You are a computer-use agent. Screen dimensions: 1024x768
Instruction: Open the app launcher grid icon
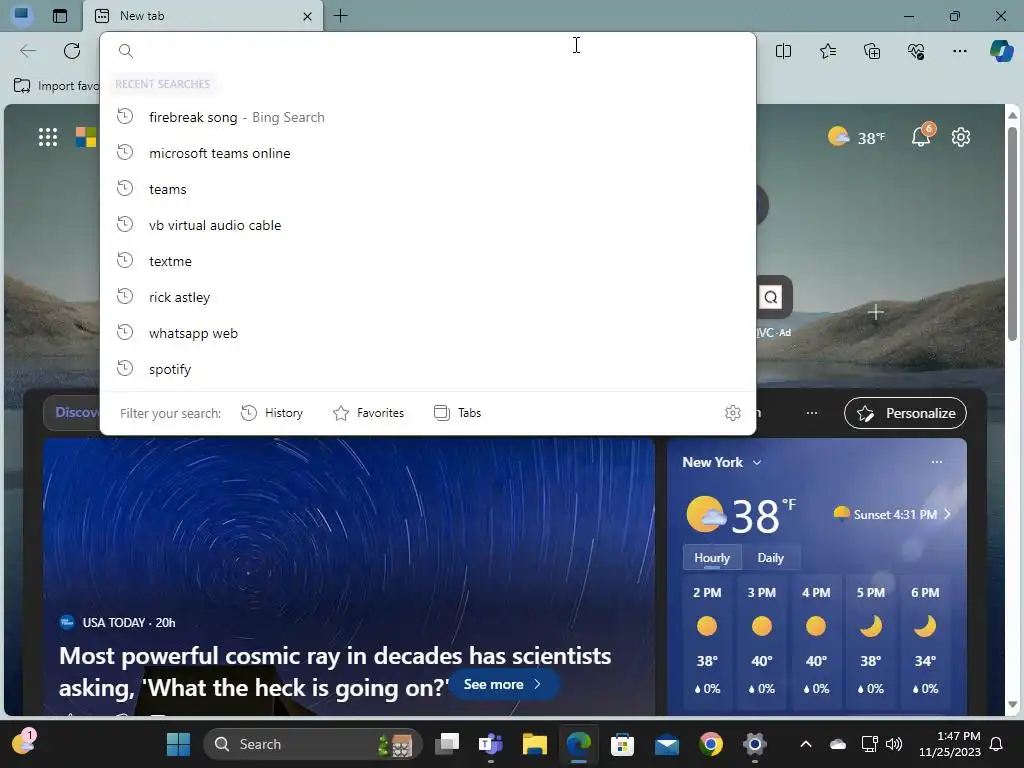48,137
